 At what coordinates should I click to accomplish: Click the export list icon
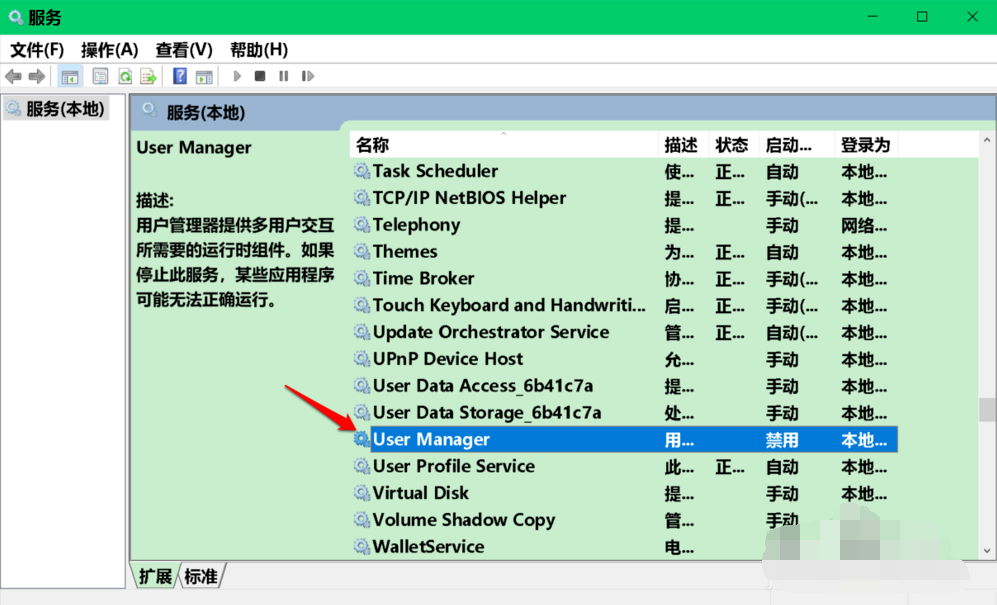pos(148,76)
